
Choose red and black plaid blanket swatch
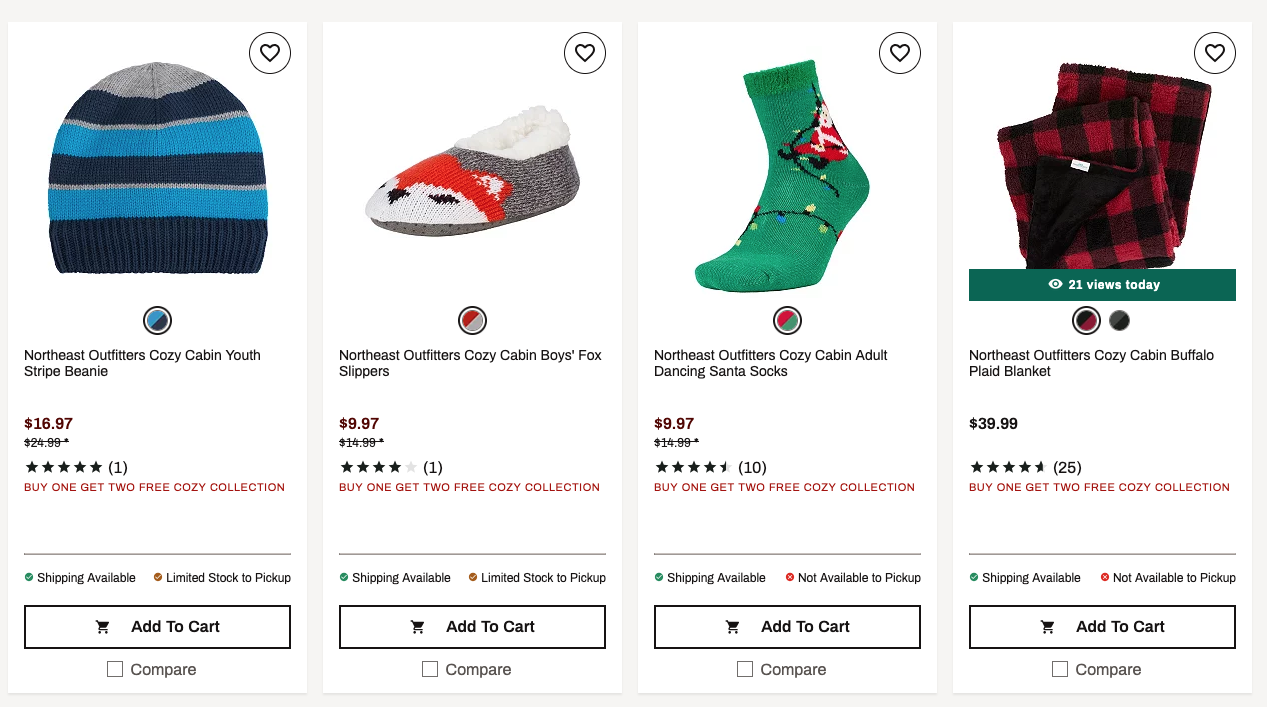1086,321
